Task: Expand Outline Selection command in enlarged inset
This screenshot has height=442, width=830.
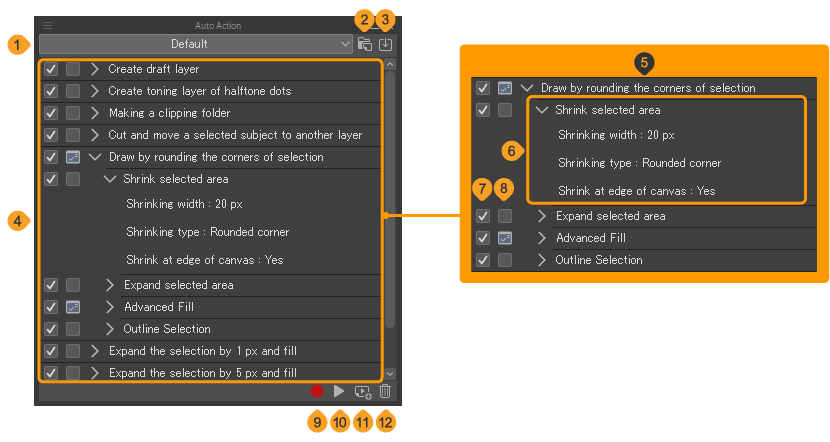Action: coord(542,260)
